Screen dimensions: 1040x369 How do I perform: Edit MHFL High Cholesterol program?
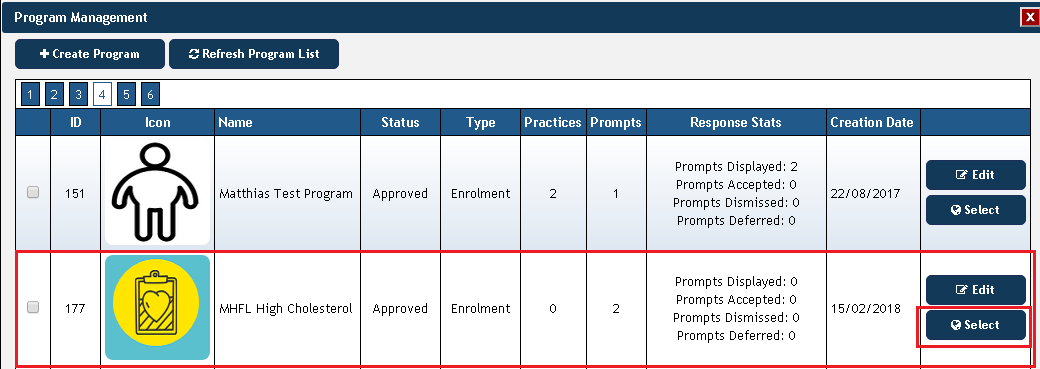tap(976, 290)
